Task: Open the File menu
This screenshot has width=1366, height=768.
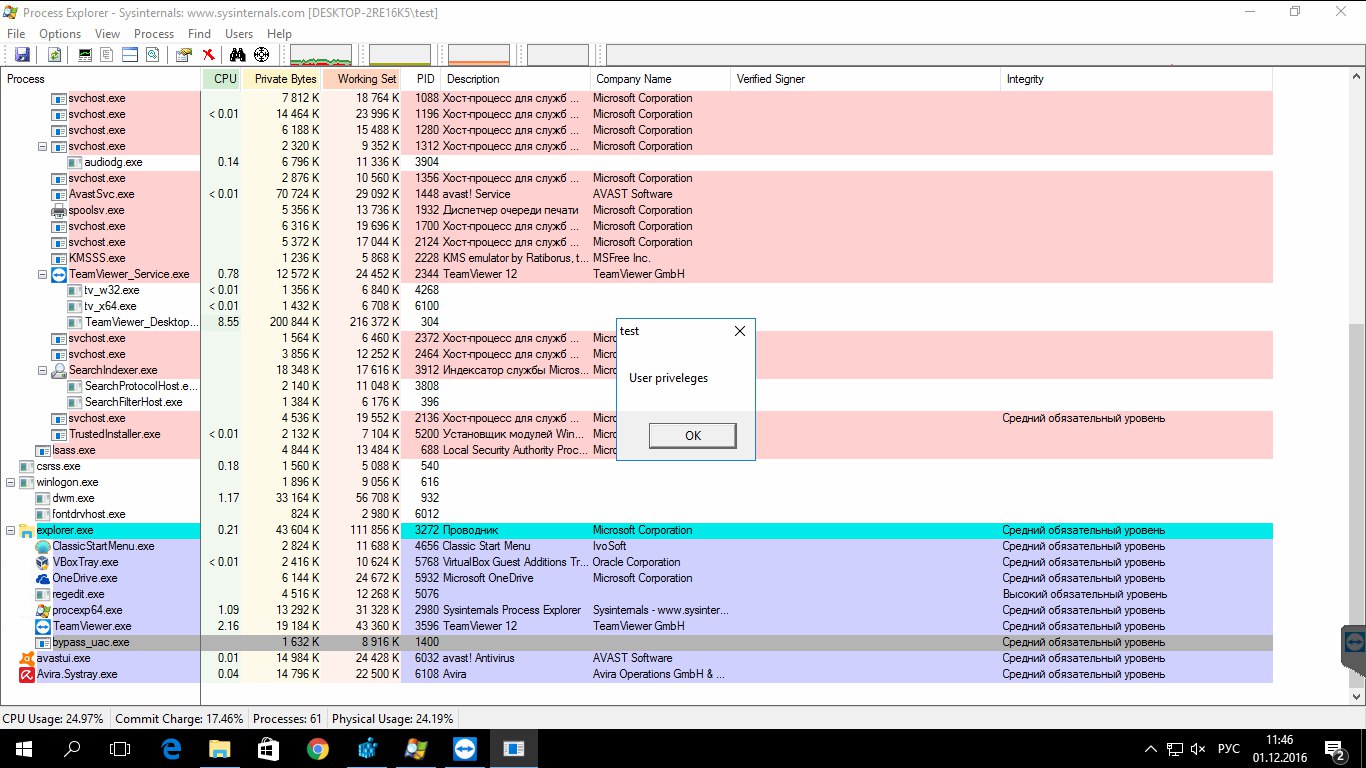Action: (16, 34)
